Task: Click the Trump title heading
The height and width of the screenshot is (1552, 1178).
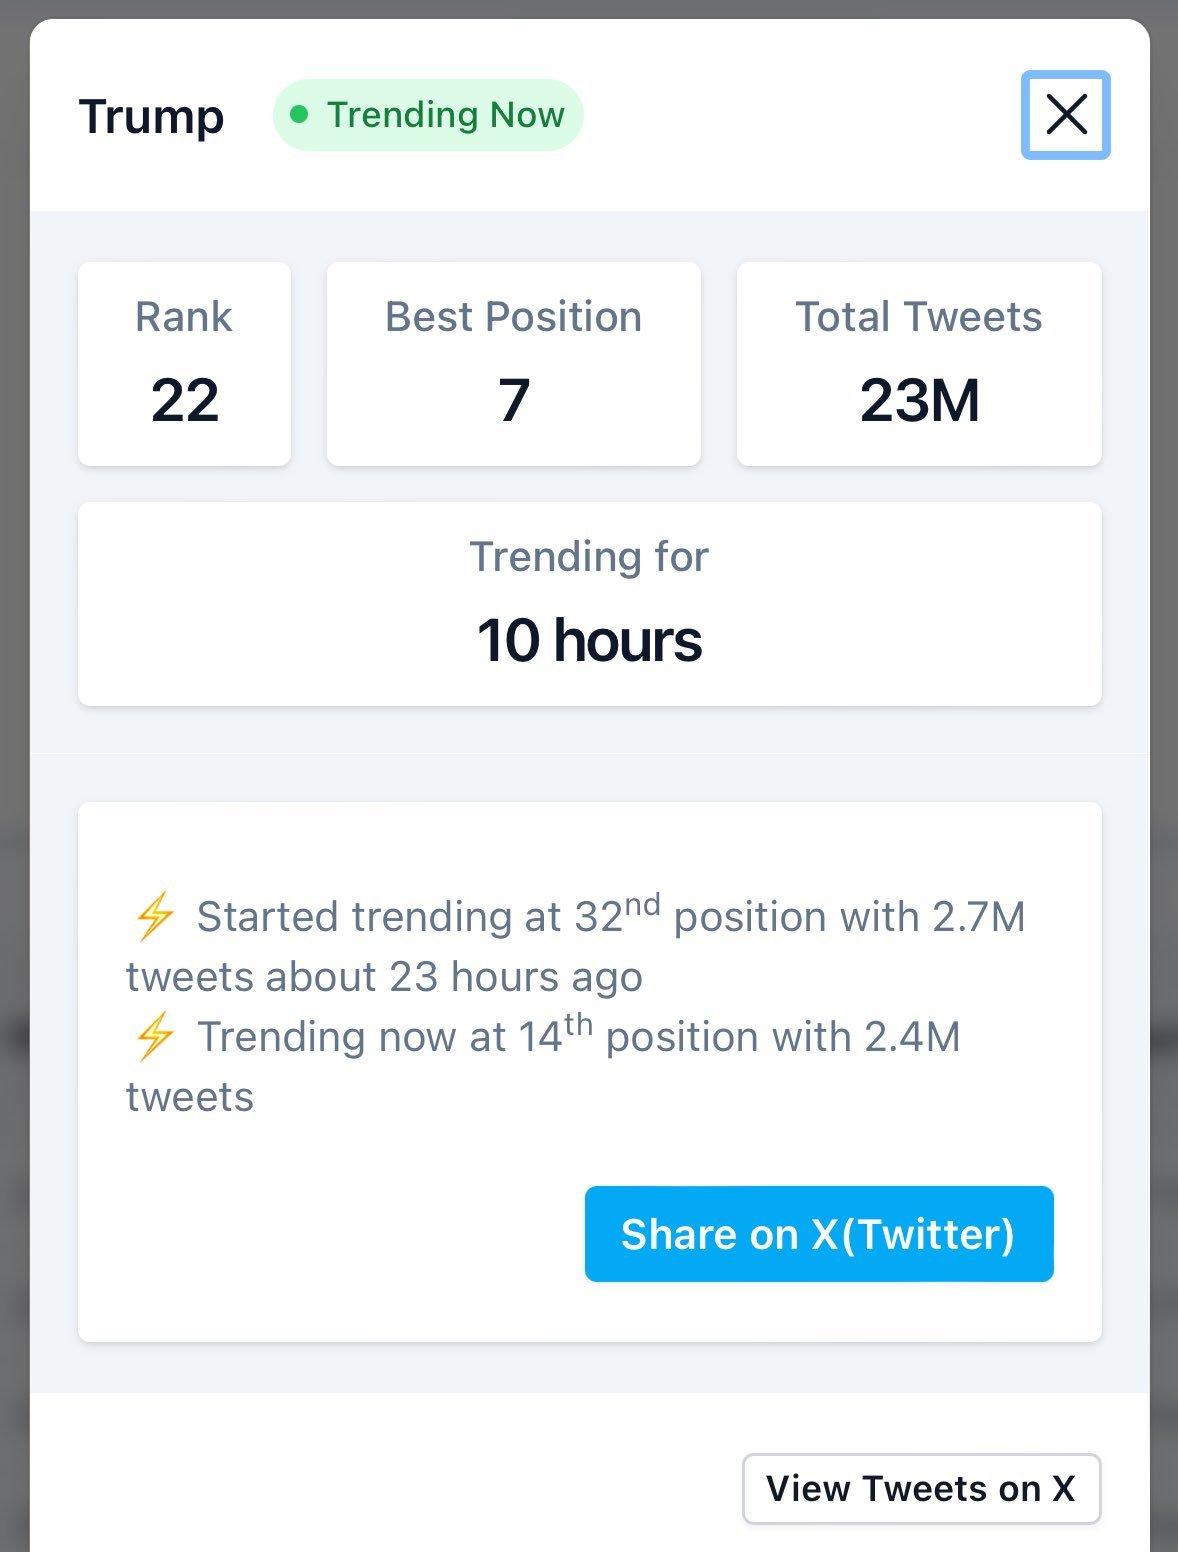Action: pos(151,116)
